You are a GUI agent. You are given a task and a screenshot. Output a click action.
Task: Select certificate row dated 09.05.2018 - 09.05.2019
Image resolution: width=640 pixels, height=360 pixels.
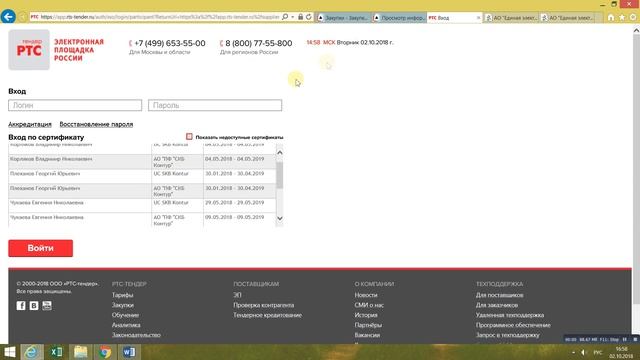point(142,220)
